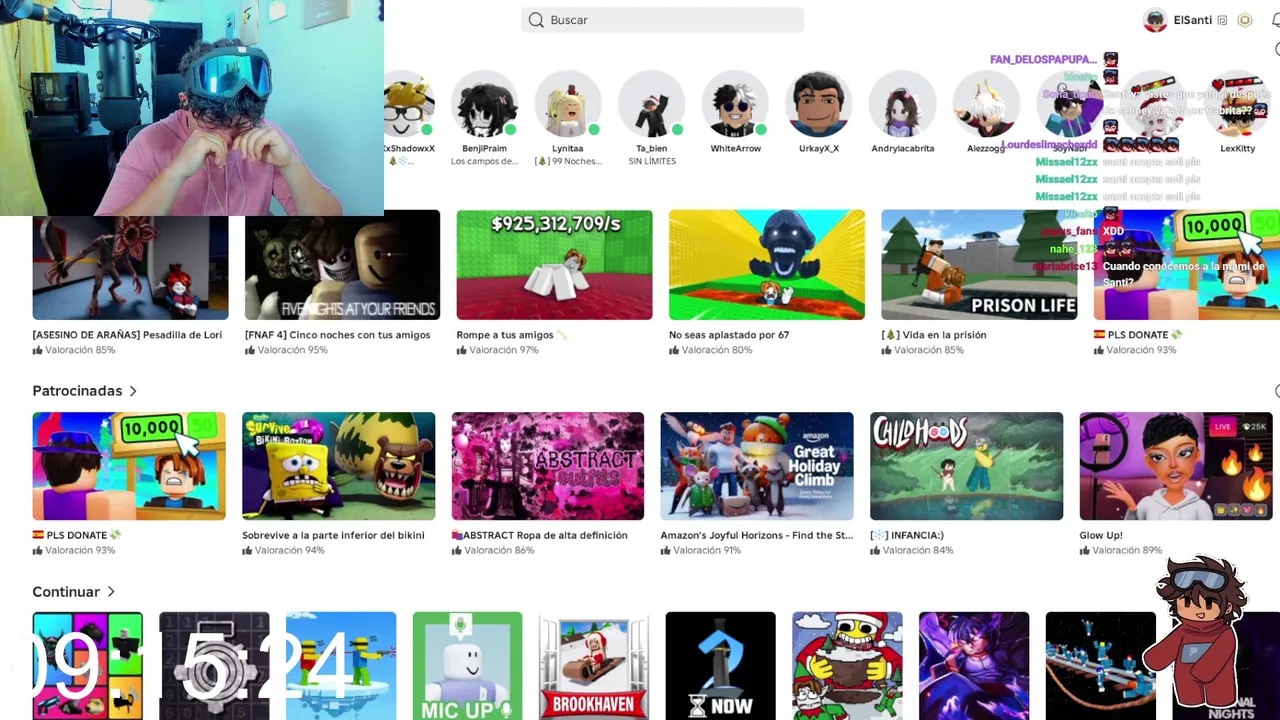
Task: Open the hourglass NOW game in Continuar
Action: [x=720, y=666]
